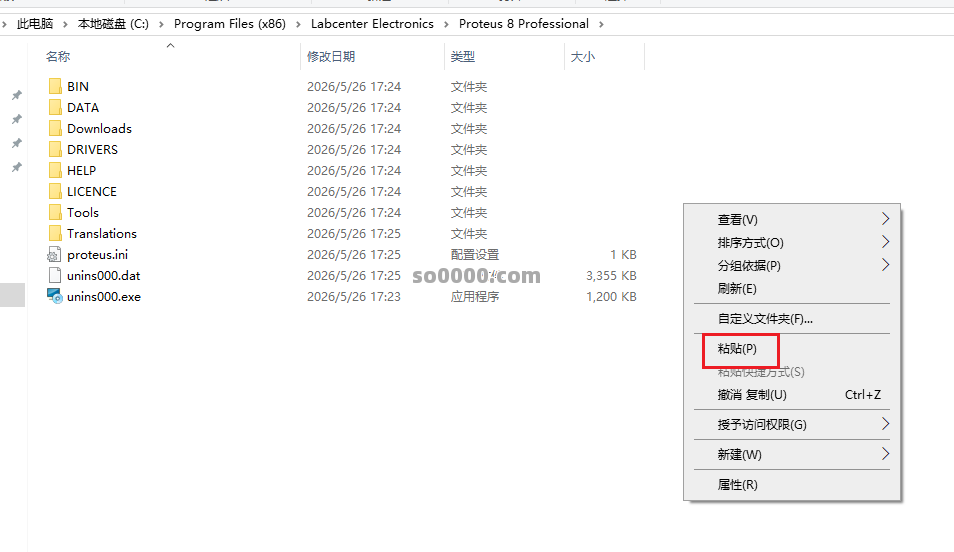Click the third quick access pin icon
954x552 pixels.
tap(16, 143)
